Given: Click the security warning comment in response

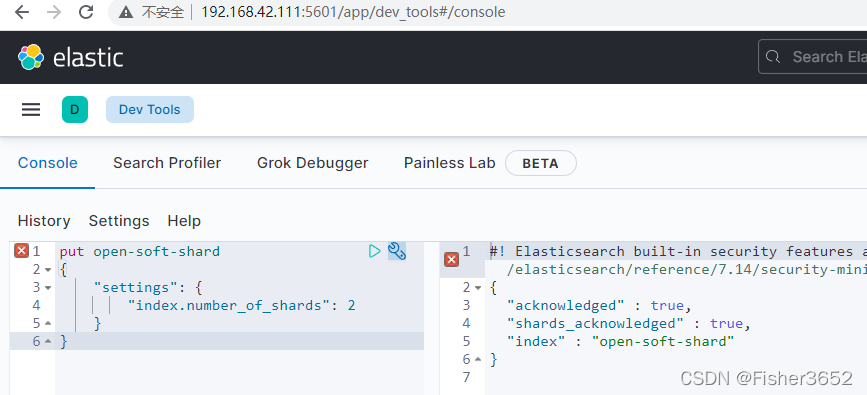Looking at the screenshot, I should click(678, 251).
